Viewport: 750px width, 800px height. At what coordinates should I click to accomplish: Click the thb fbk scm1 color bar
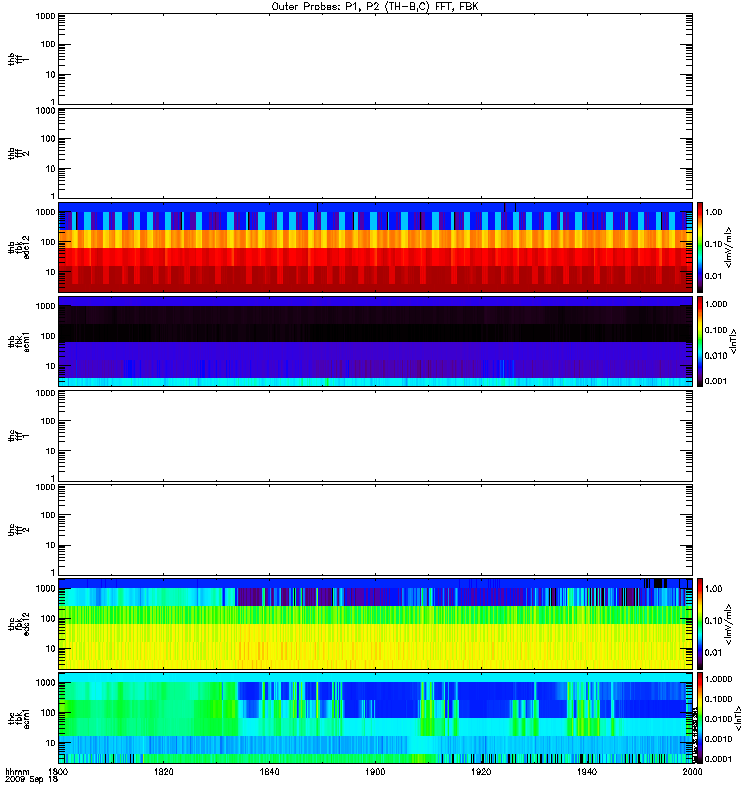click(700, 342)
